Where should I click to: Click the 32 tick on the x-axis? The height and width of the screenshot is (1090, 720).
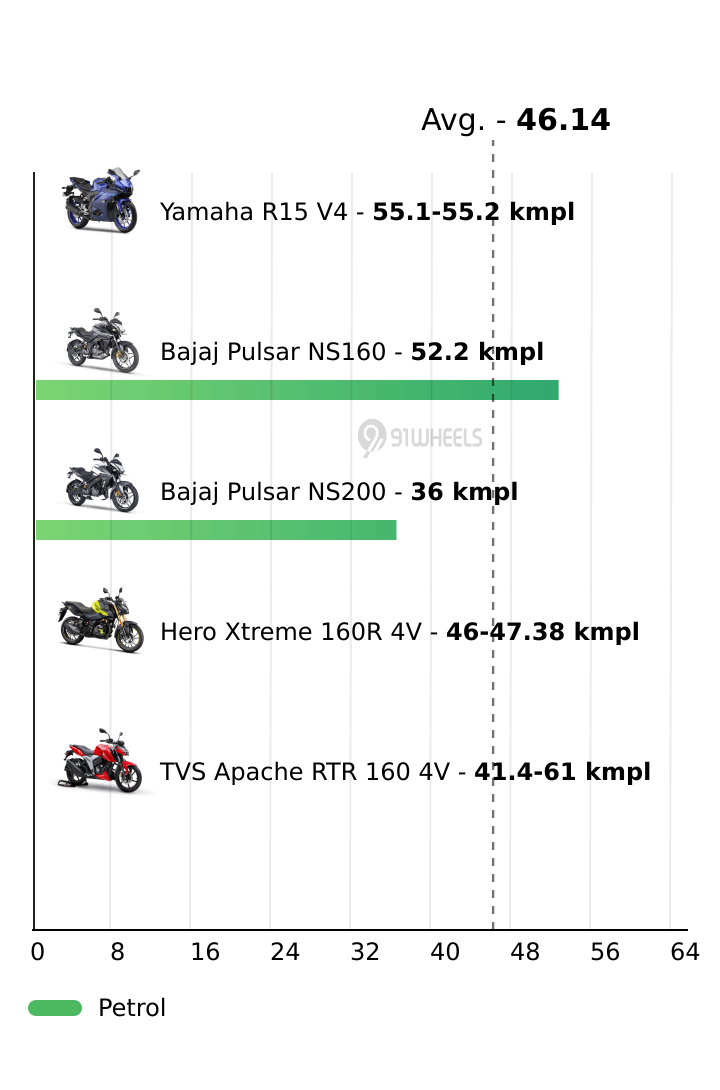tap(365, 953)
